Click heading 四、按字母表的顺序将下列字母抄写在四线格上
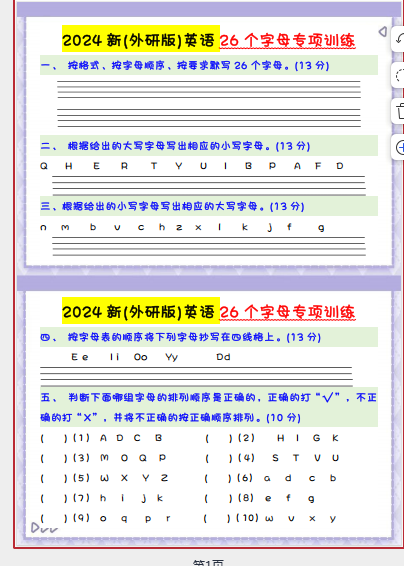The image size is (404, 566). (181, 337)
